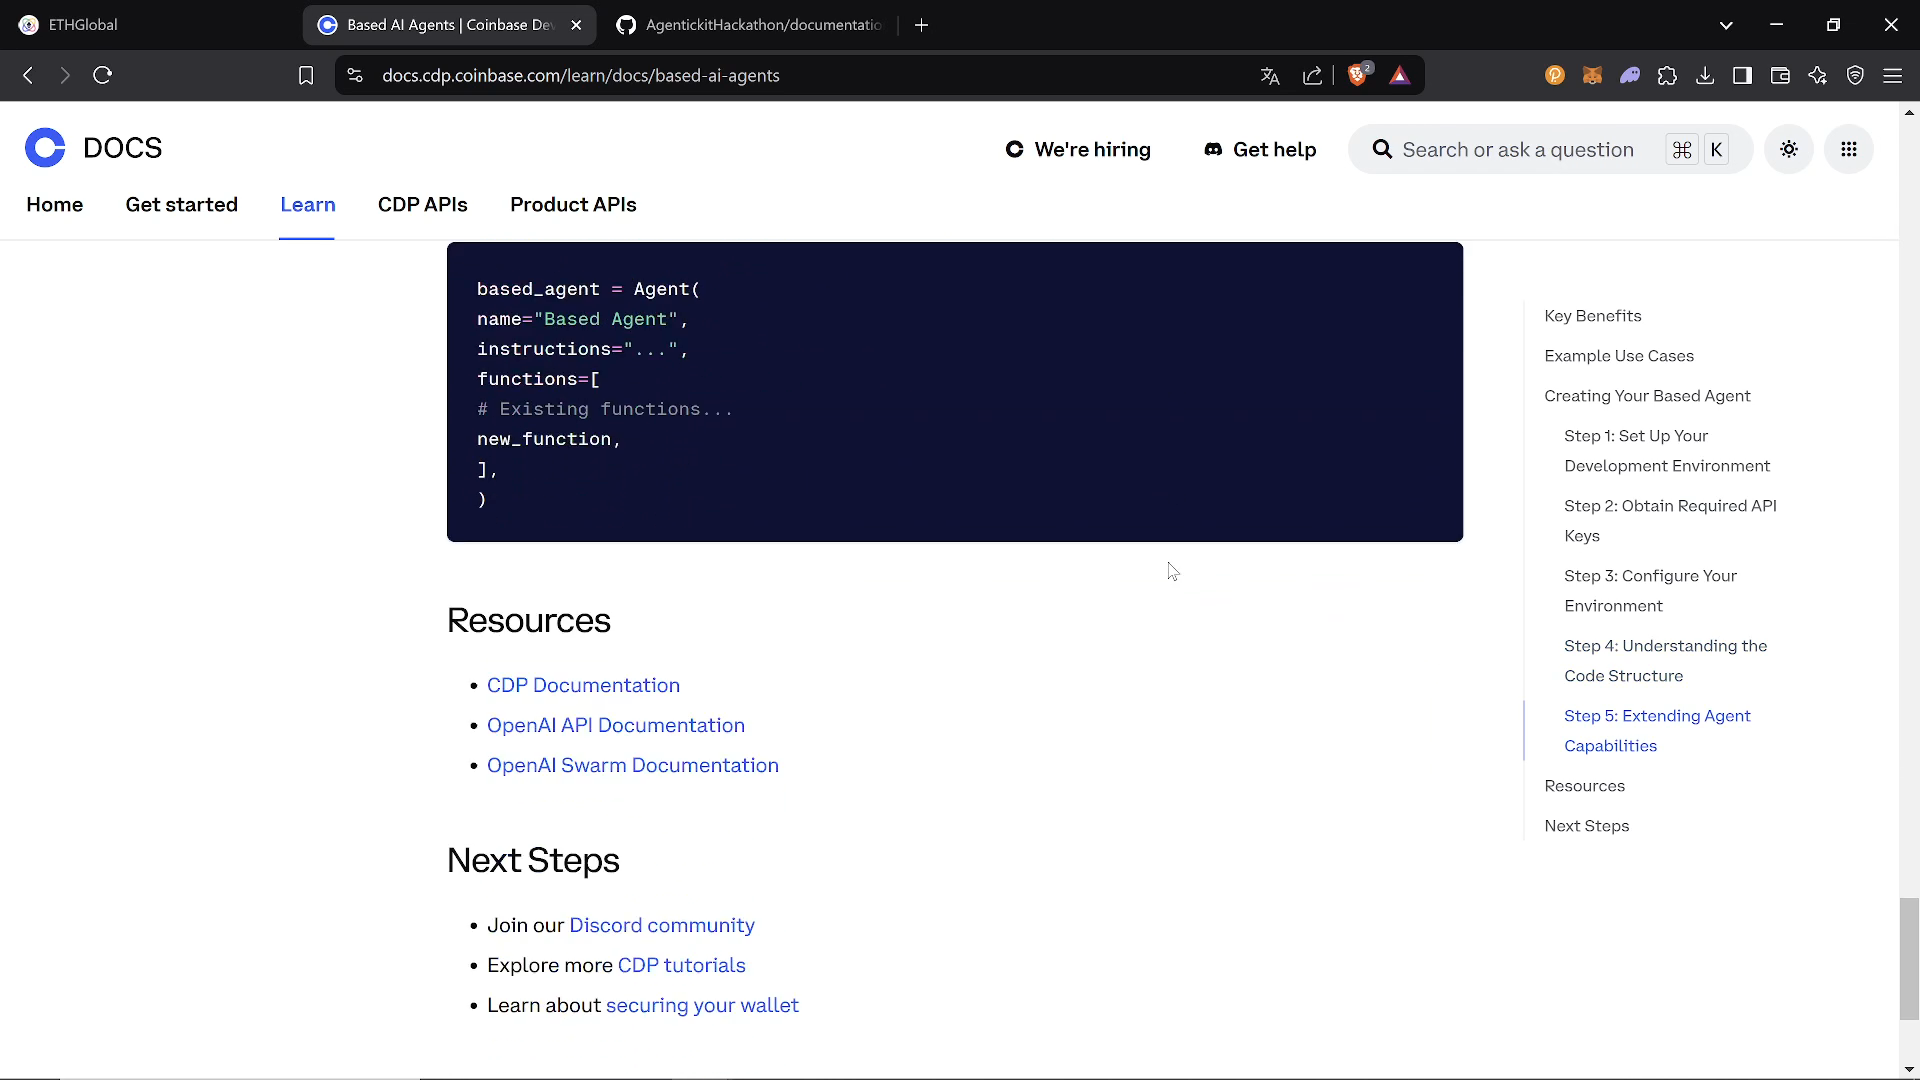
Task: Click the scrollbar up arrow
Action: [x=1909, y=112]
